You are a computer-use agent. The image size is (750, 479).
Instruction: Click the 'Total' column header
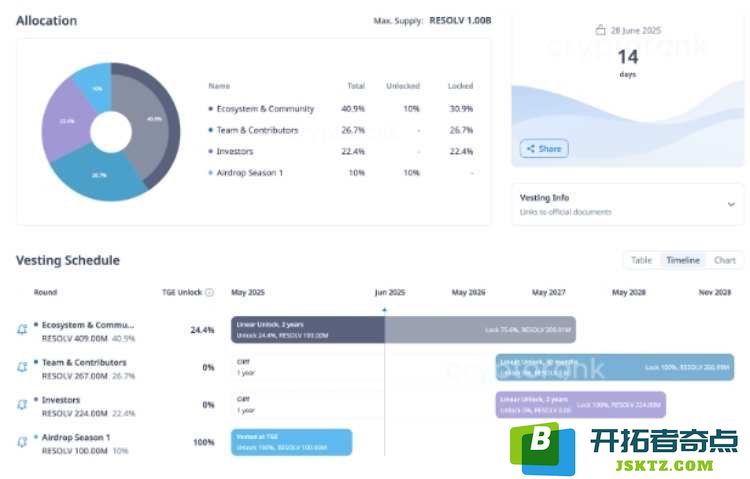(356, 86)
